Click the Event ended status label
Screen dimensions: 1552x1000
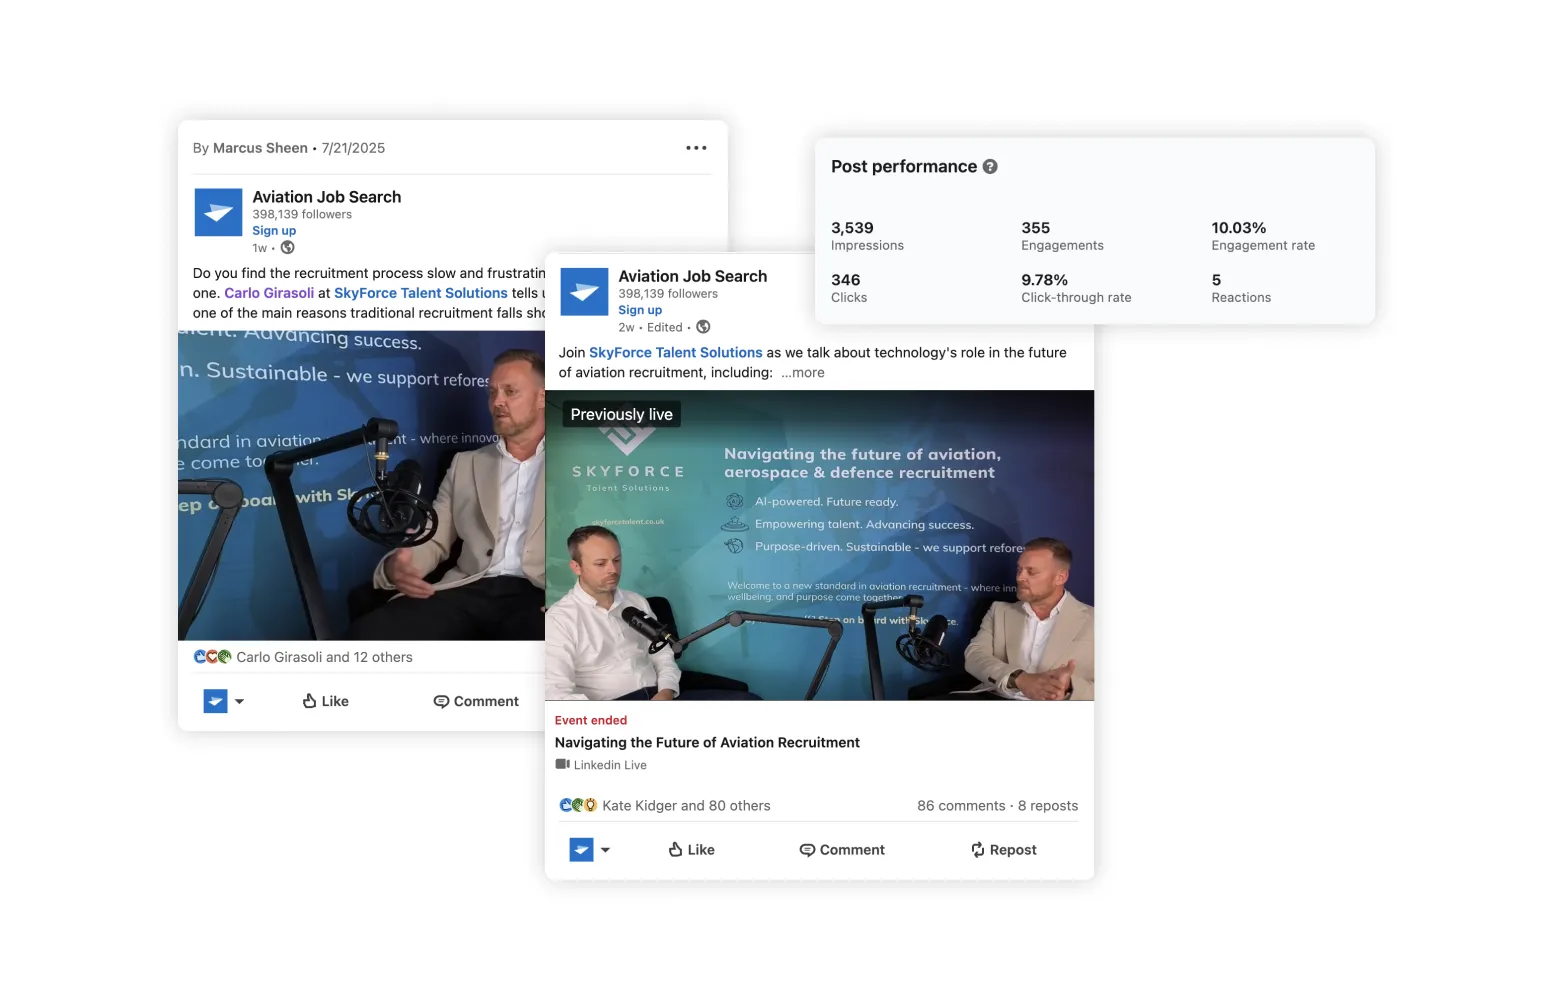coord(591,720)
